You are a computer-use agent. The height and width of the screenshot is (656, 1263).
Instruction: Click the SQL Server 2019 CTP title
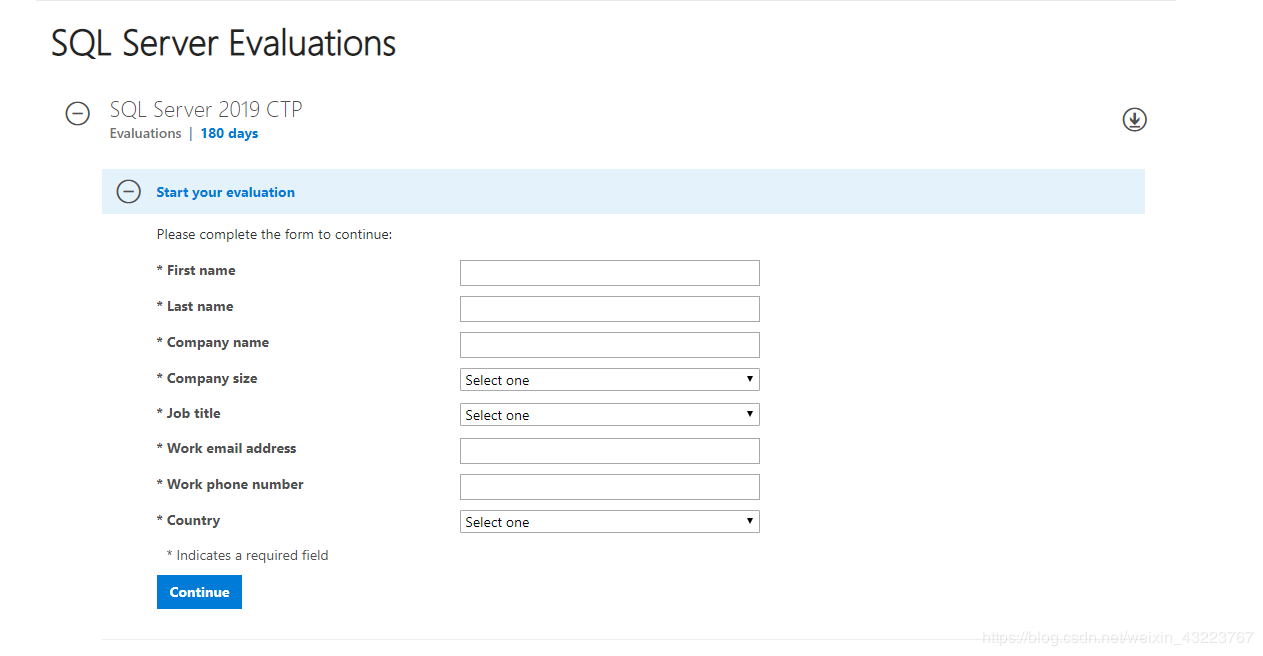coord(206,109)
